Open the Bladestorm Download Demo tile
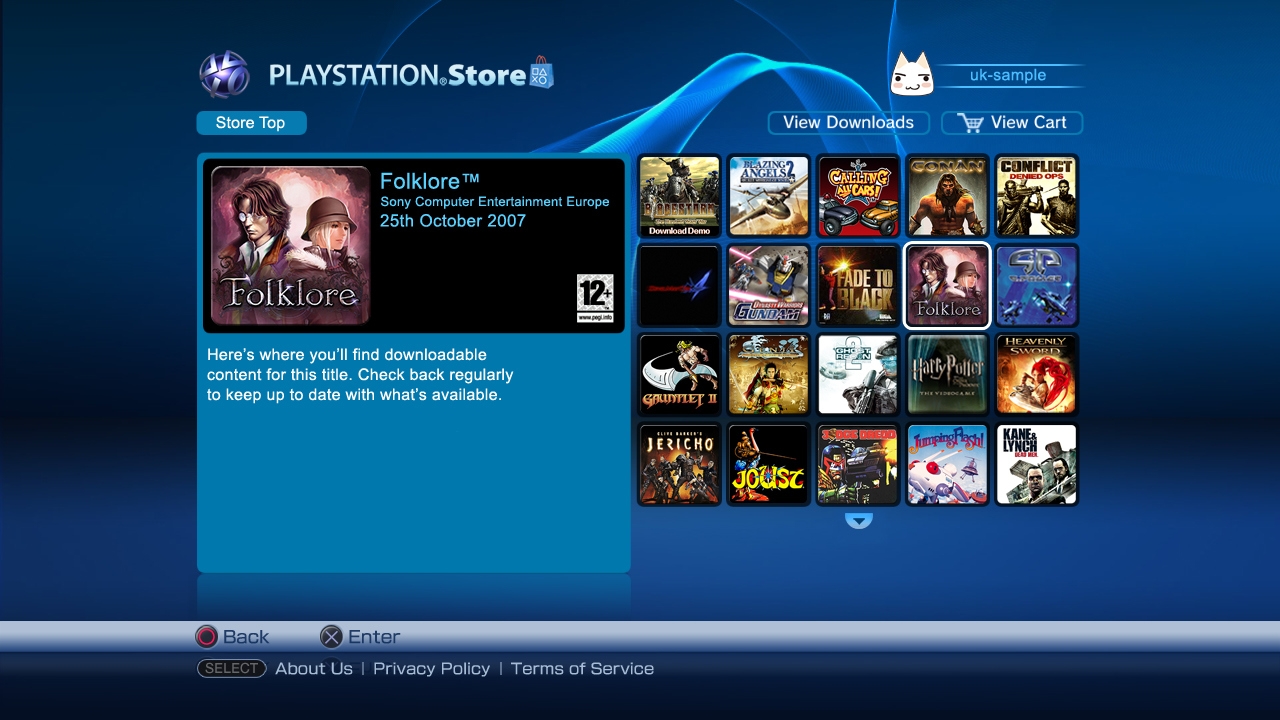Screen dimensions: 1280x720 pyautogui.click(x=680, y=196)
